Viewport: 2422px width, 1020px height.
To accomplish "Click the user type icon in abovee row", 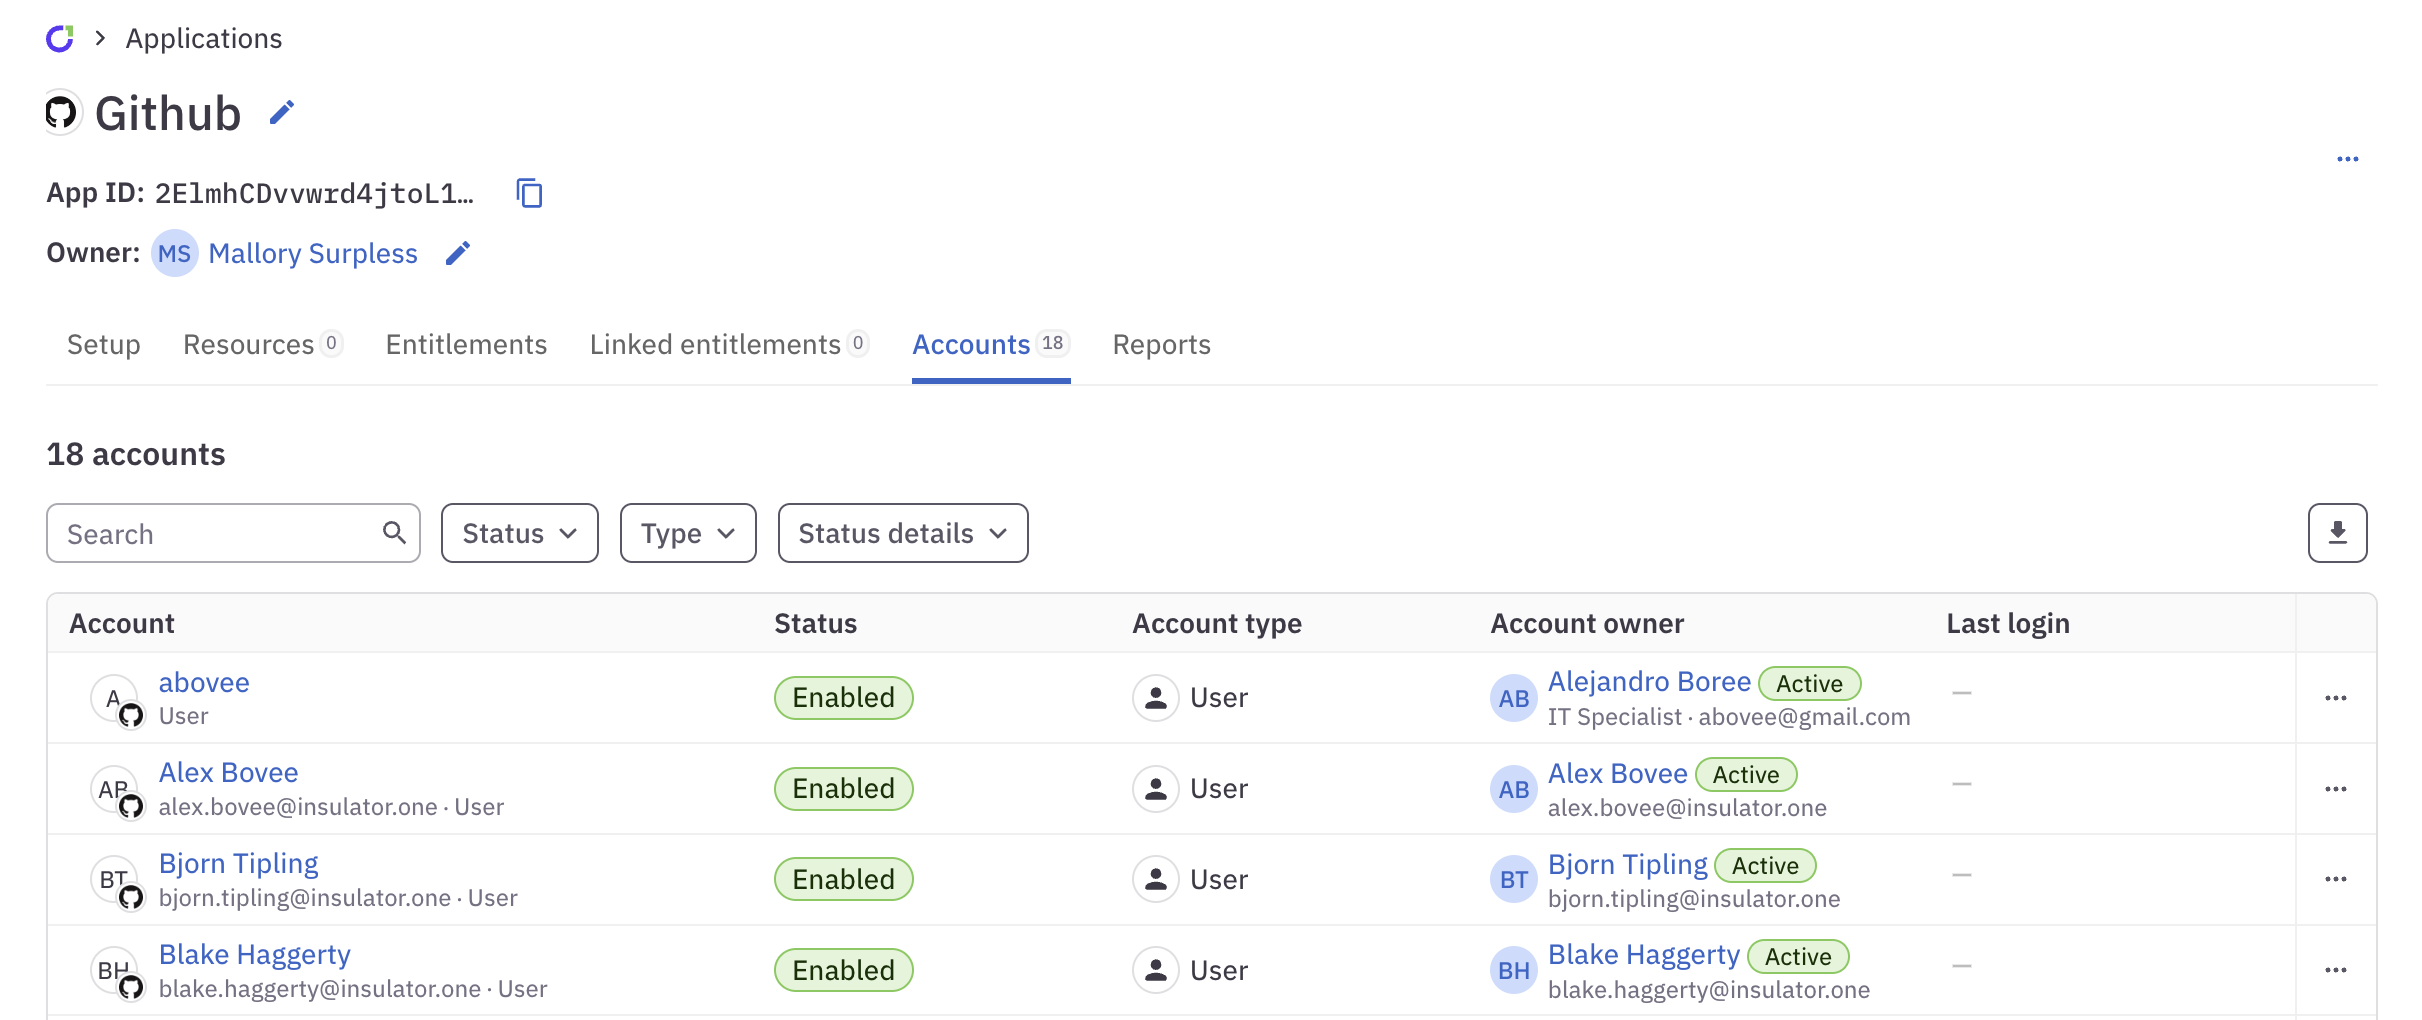I will [x=1155, y=698].
